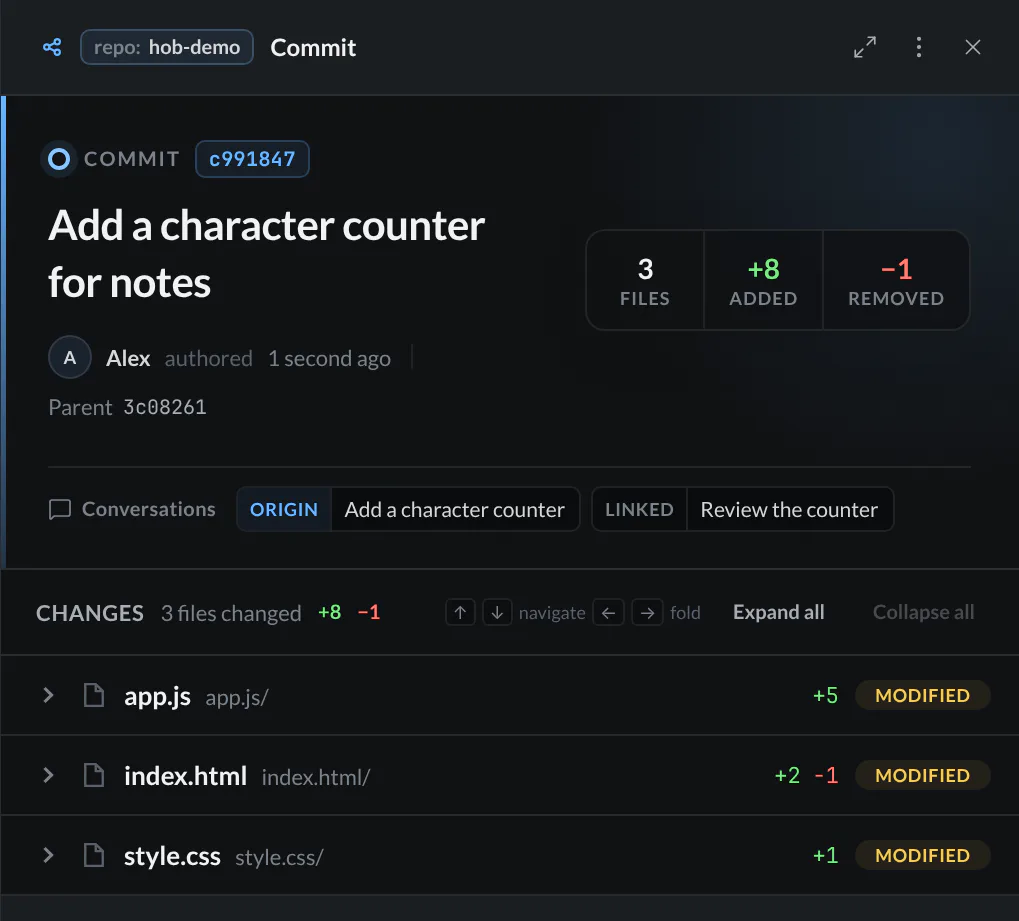
Task: Click the CHANGES section heading
Action: click(x=90, y=614)
